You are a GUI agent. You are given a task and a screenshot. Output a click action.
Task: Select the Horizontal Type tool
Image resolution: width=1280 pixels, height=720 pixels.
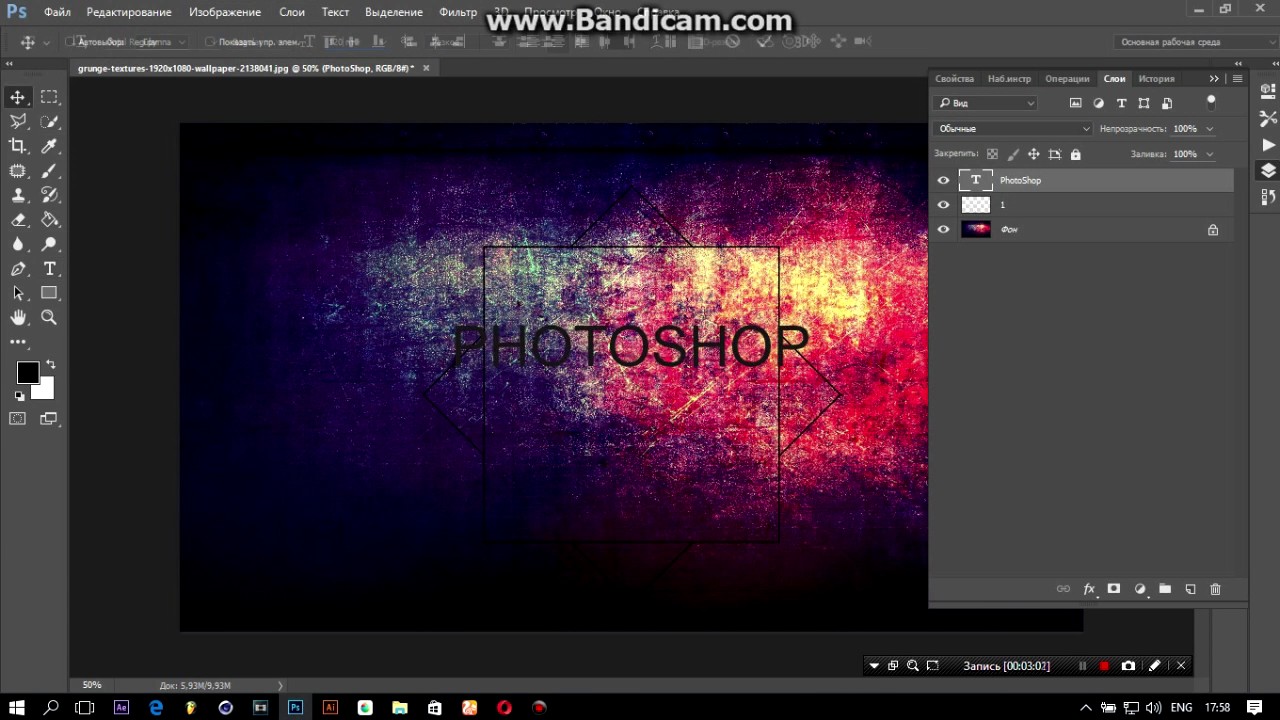click(x=49, y=269)
